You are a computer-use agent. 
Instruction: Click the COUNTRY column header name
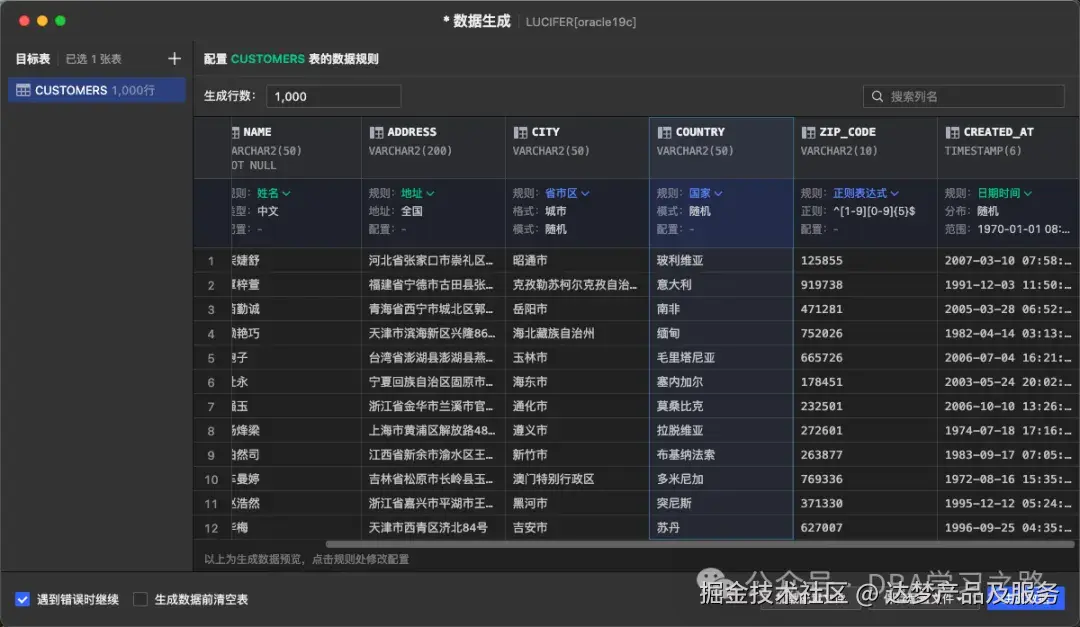700,132
